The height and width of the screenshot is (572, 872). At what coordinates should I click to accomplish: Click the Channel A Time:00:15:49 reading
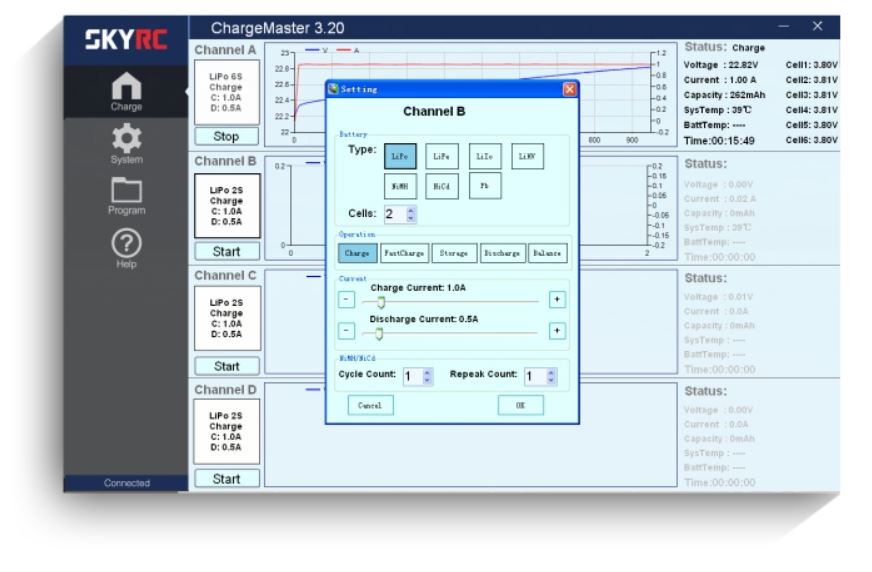719,141
